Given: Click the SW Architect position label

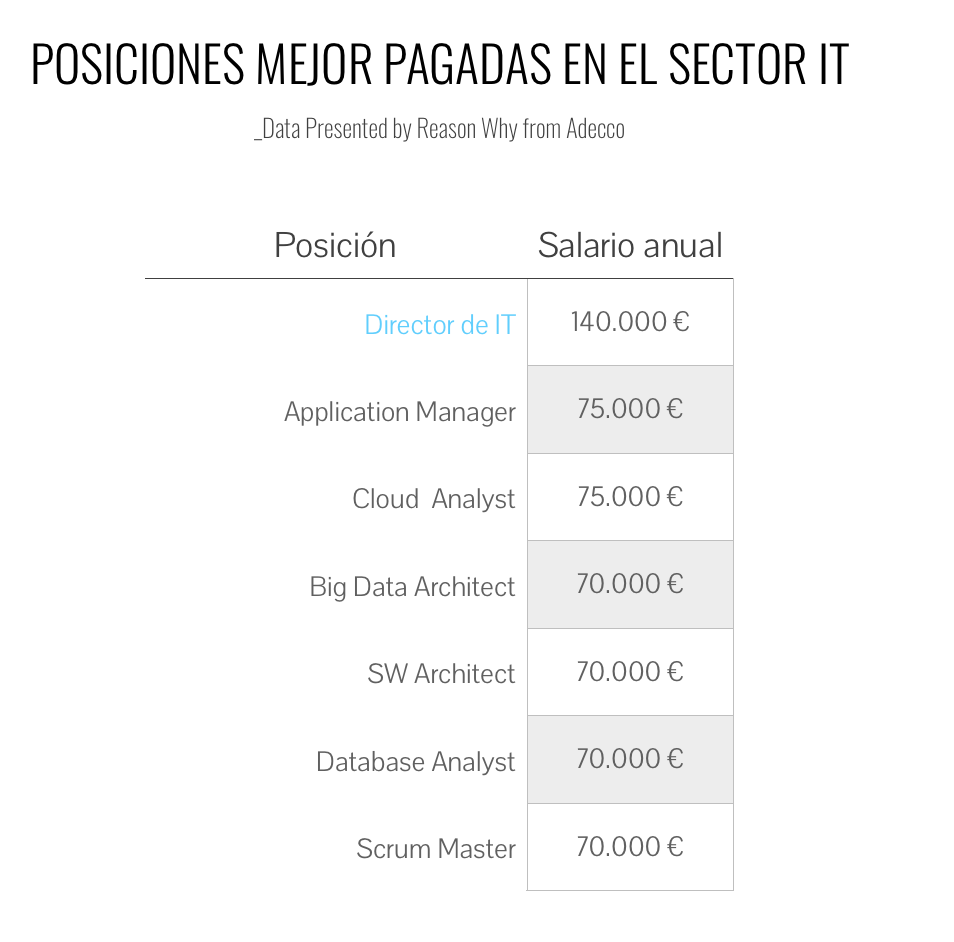Looking at the screenshot, I should point(441,674).
